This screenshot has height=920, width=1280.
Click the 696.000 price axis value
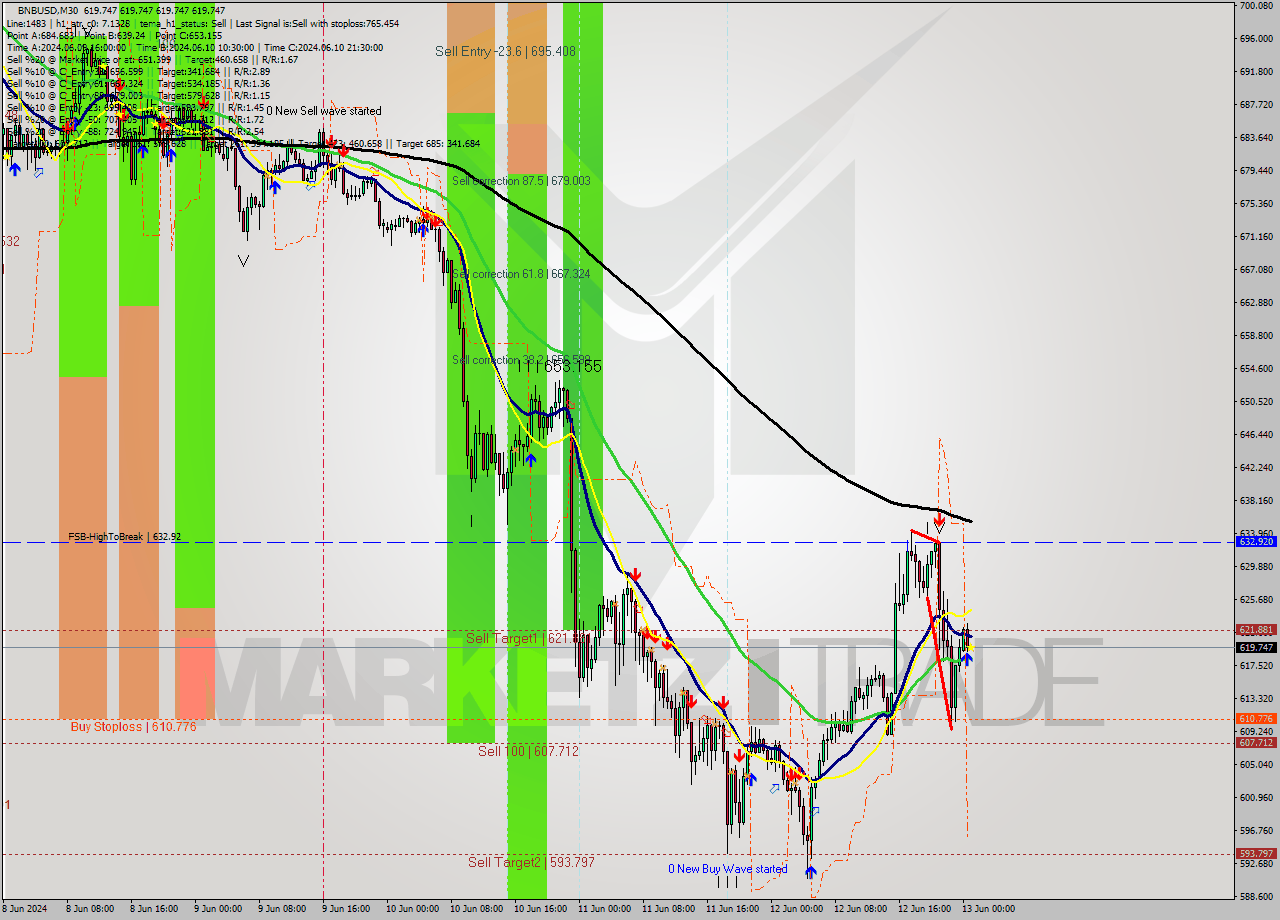pos(1256,39)
